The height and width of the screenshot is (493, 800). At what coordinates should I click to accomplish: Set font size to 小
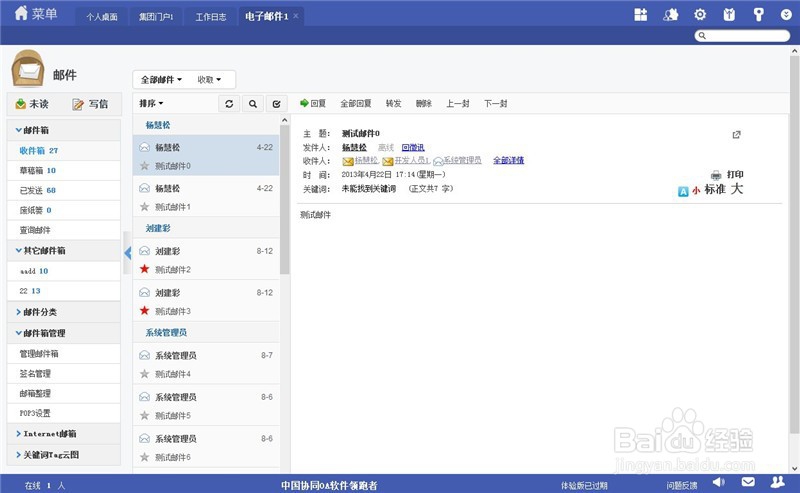click(696, 190)
